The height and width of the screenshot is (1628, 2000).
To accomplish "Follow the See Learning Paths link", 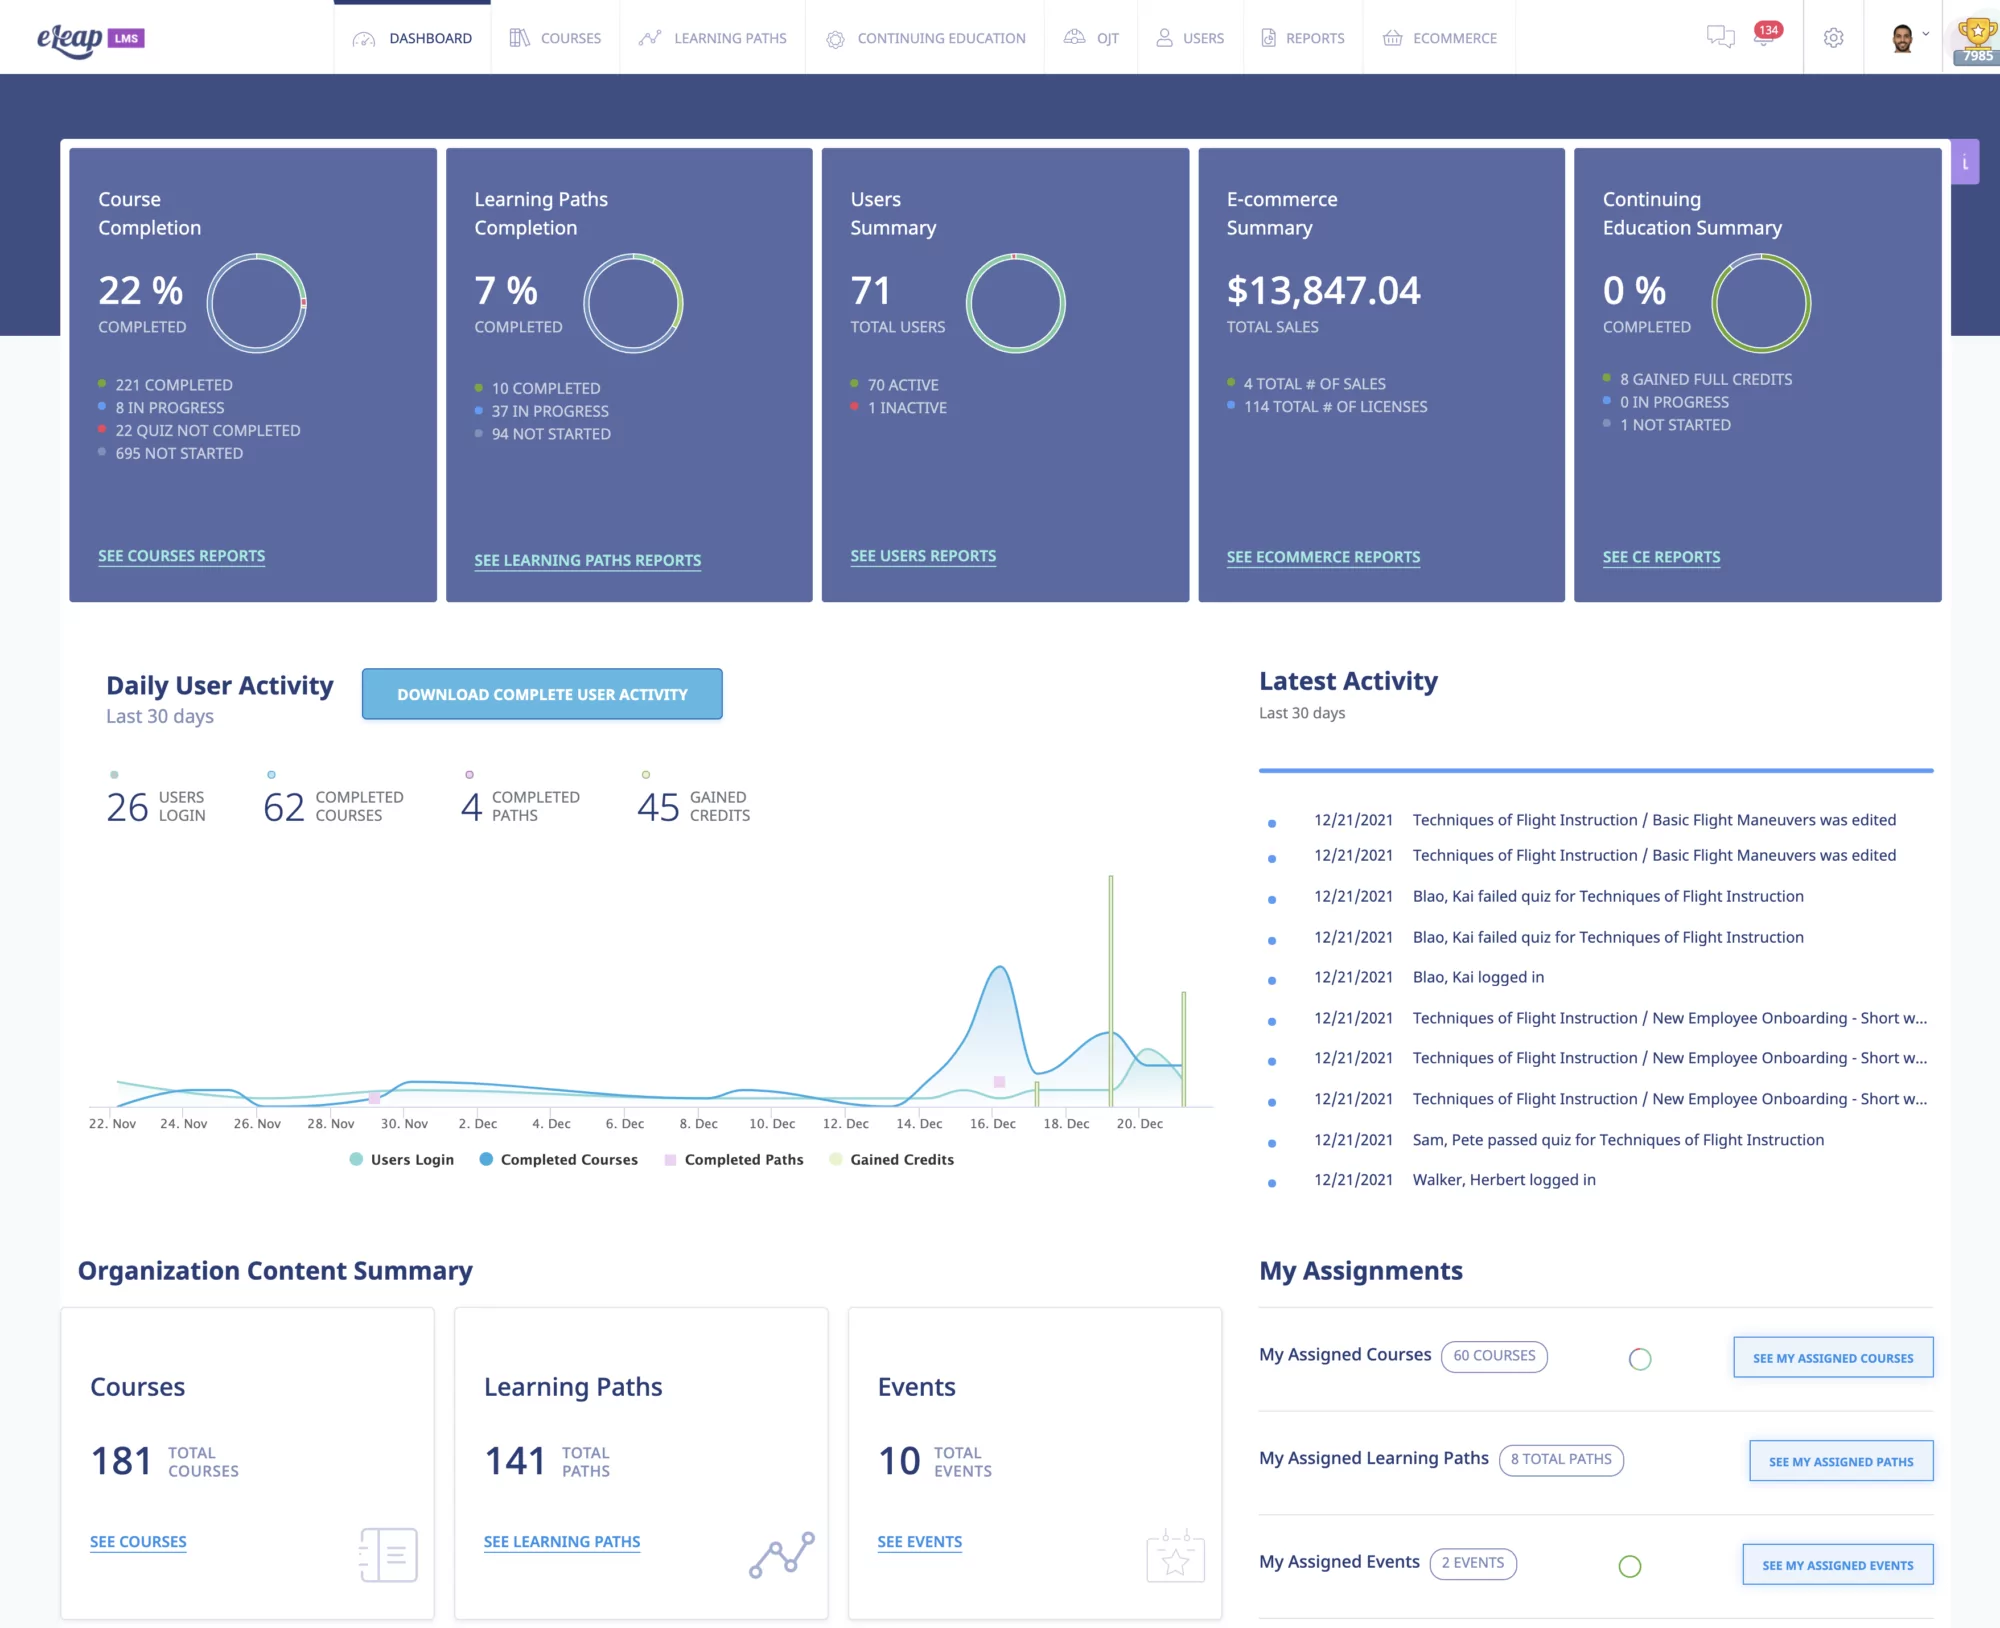I will coord(562,1542).
